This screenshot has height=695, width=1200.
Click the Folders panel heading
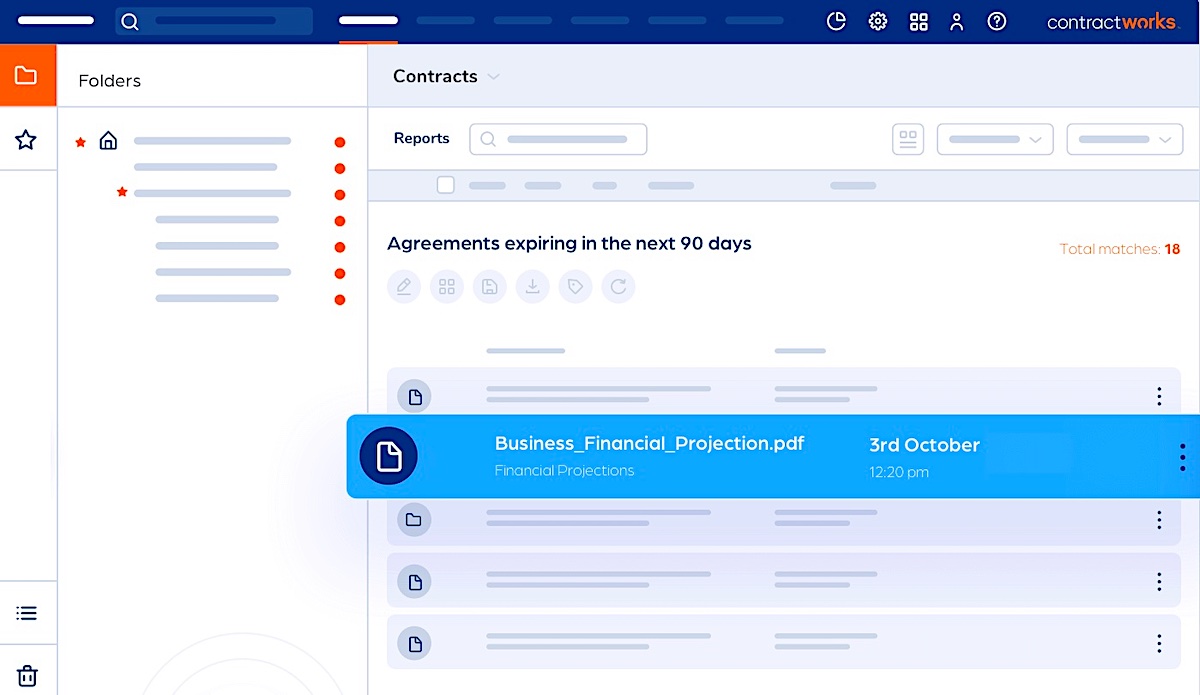point(110,81)
